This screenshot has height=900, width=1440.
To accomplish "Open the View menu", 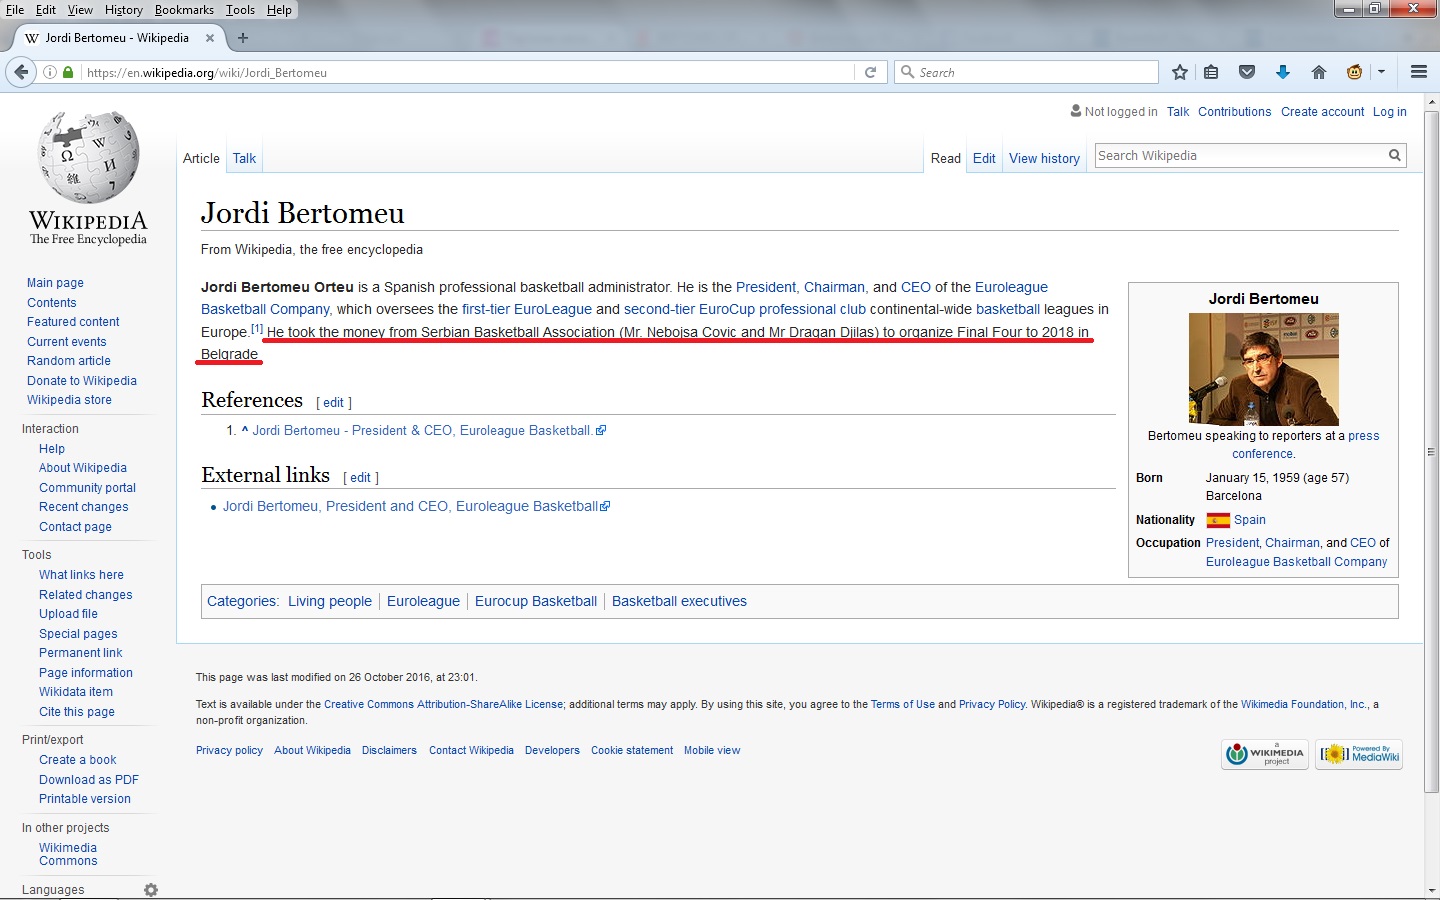I will (80, 10).
